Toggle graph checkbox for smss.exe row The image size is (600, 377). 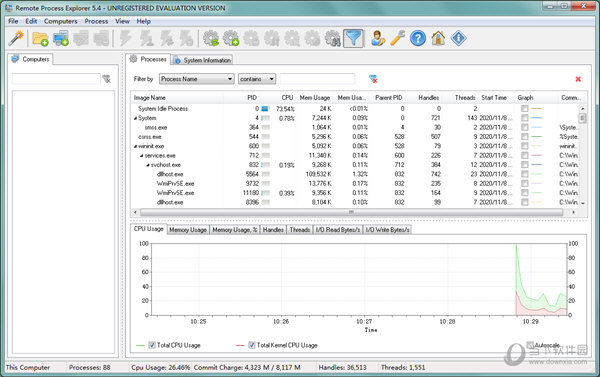[525, 127]
